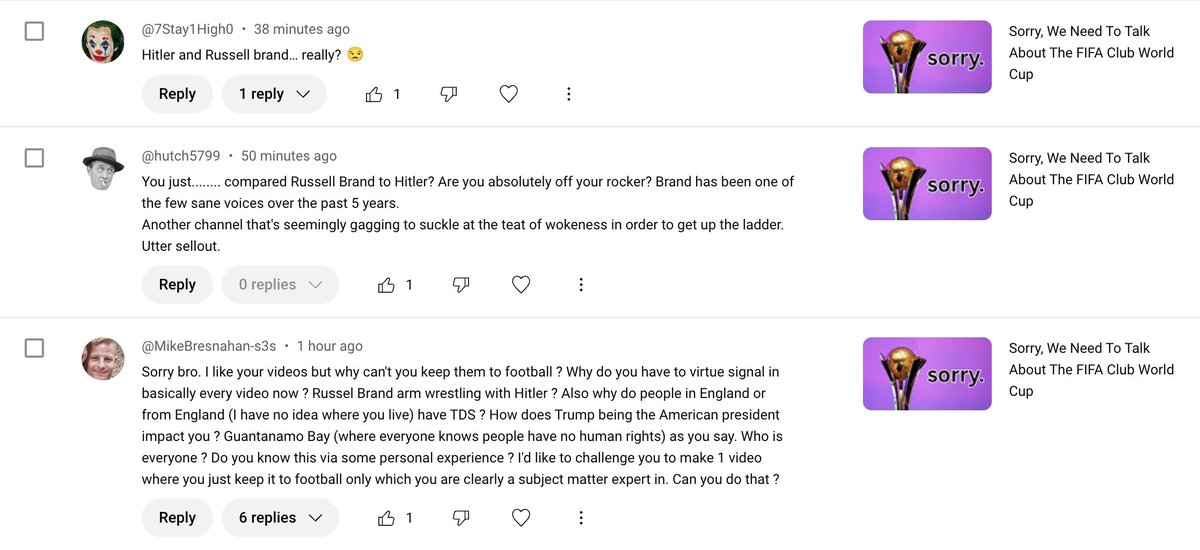Check the box next to @MikeBresnahan-s3s comment
The height and width of the screenshot is (550, 1200).
(x=34, y=348)
